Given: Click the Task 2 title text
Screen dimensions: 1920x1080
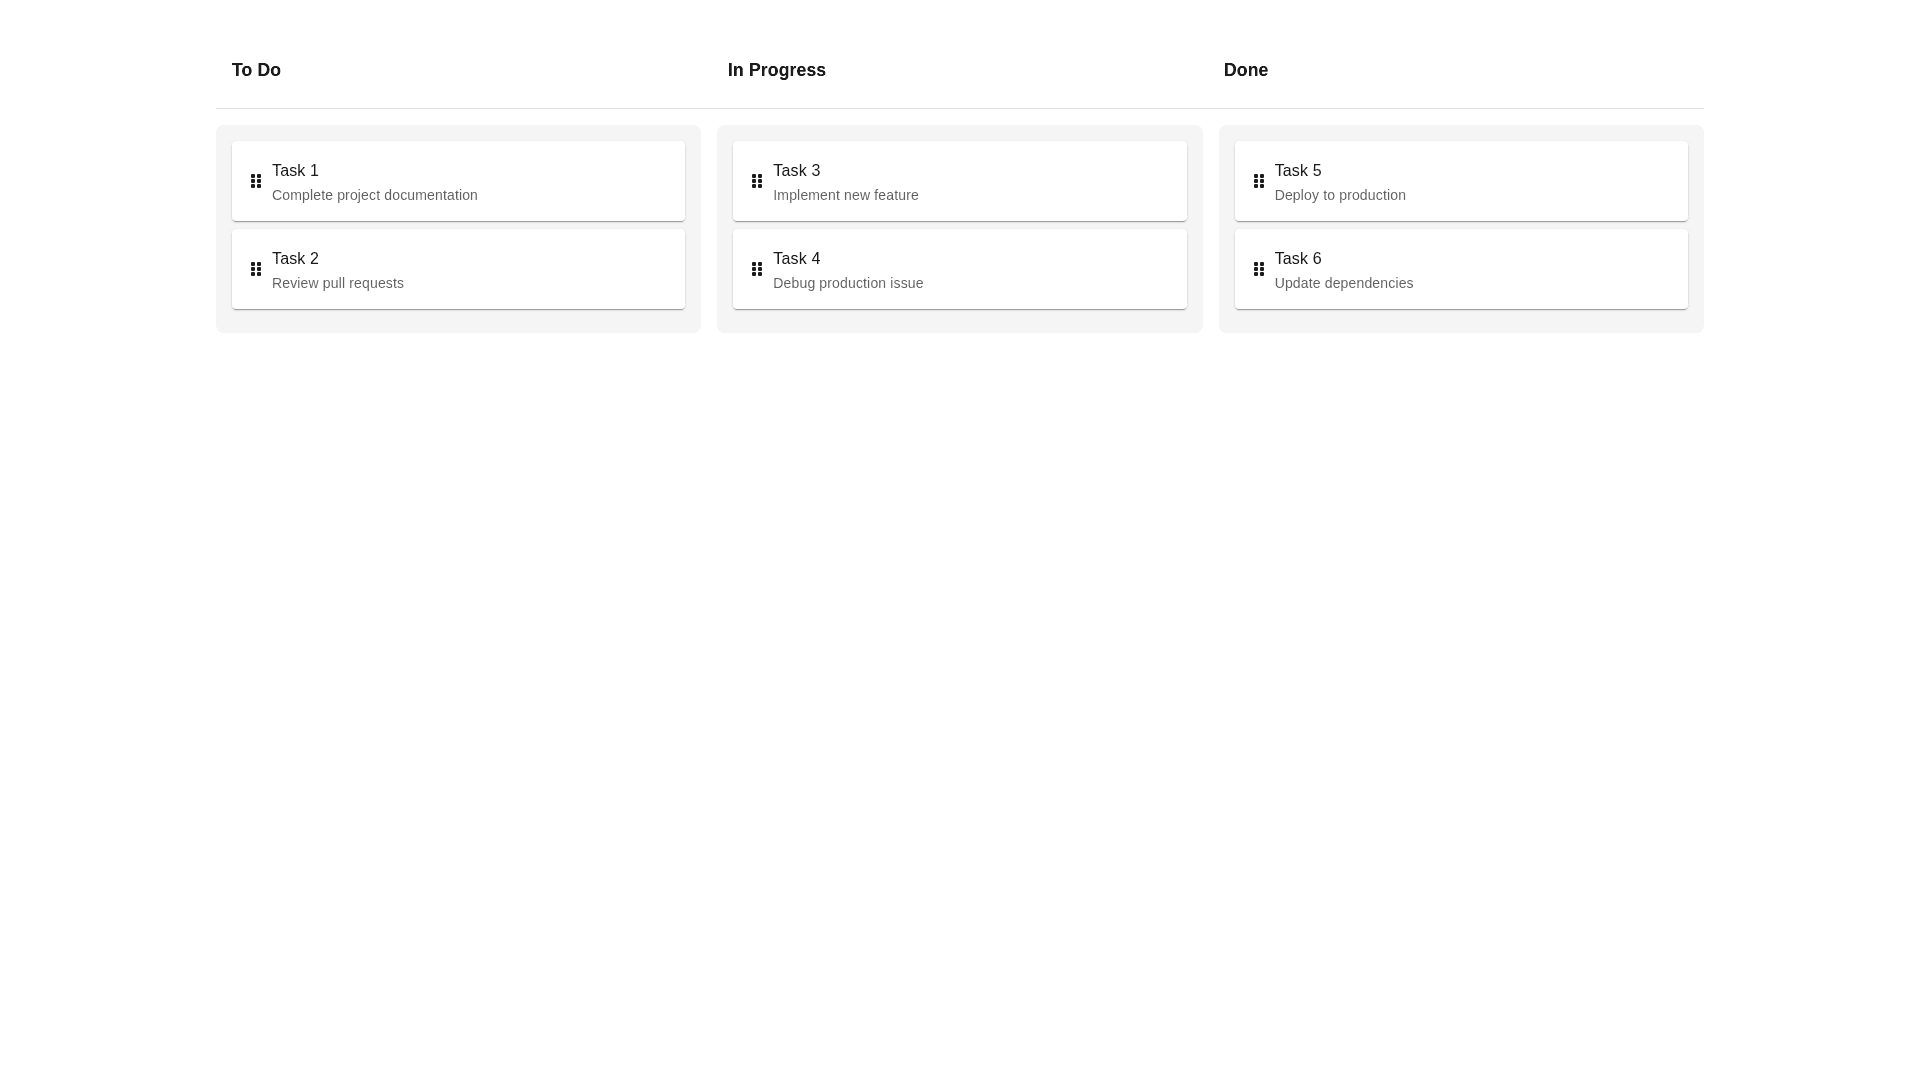Looking at the screenshot, I should (295, 259).
